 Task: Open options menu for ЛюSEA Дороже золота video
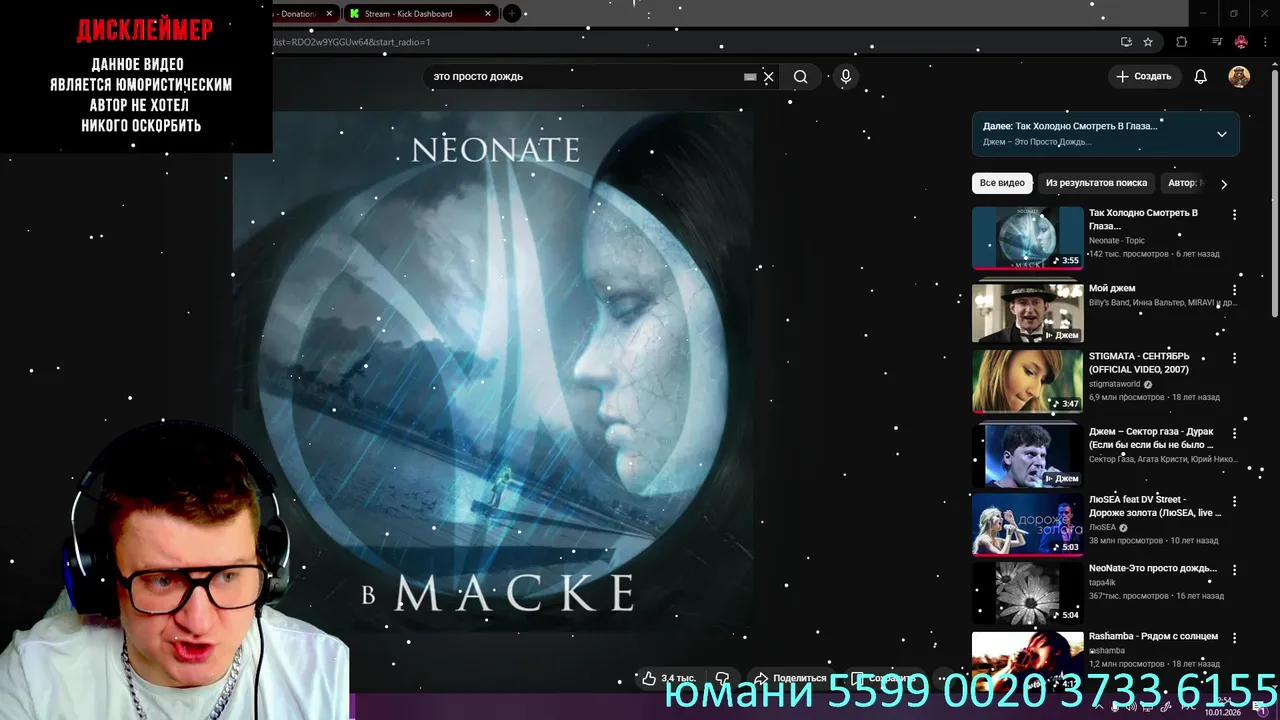click(x=1234, y=501)
